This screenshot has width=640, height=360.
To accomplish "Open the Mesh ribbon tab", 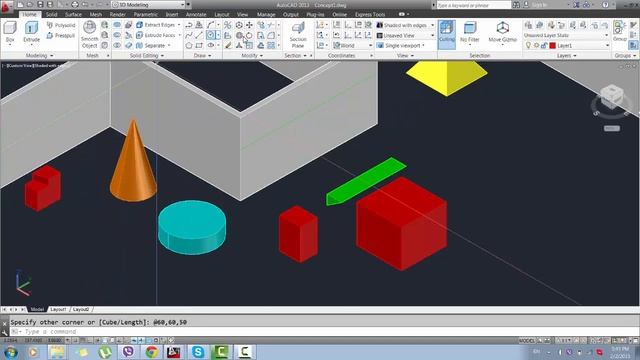I will [x=96, y=14].
